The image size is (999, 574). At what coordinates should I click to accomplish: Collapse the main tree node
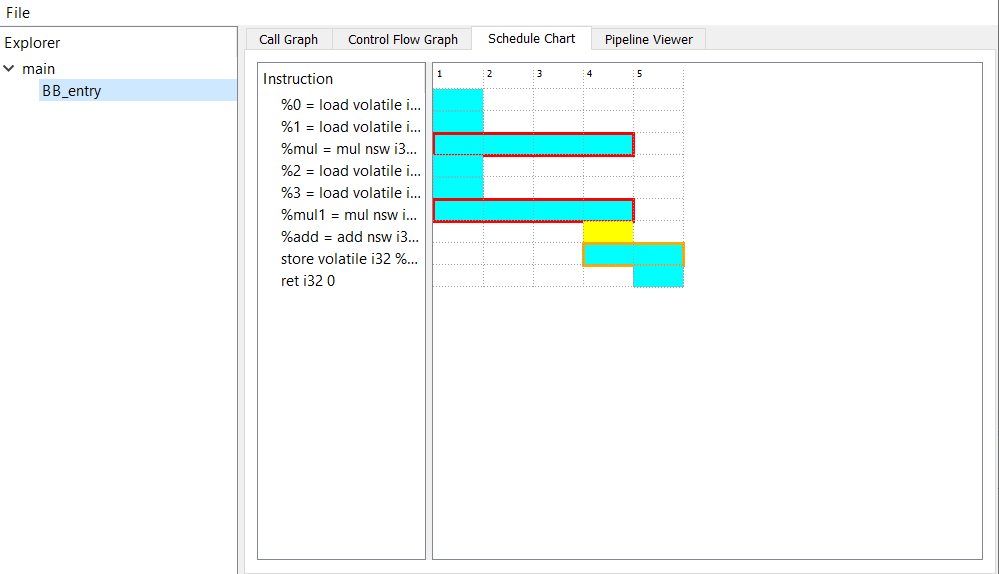click(10, 69)
